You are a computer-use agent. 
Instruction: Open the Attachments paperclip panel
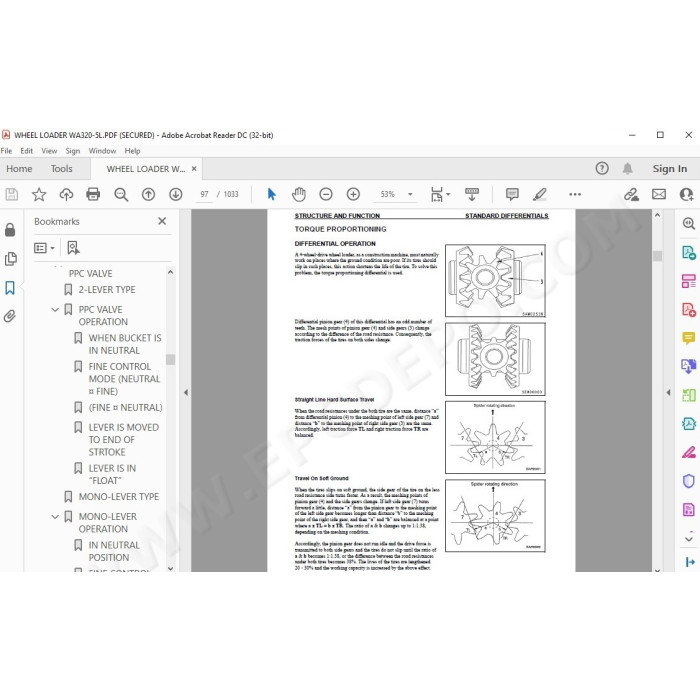pyautogui.click(x=10, y=316)
